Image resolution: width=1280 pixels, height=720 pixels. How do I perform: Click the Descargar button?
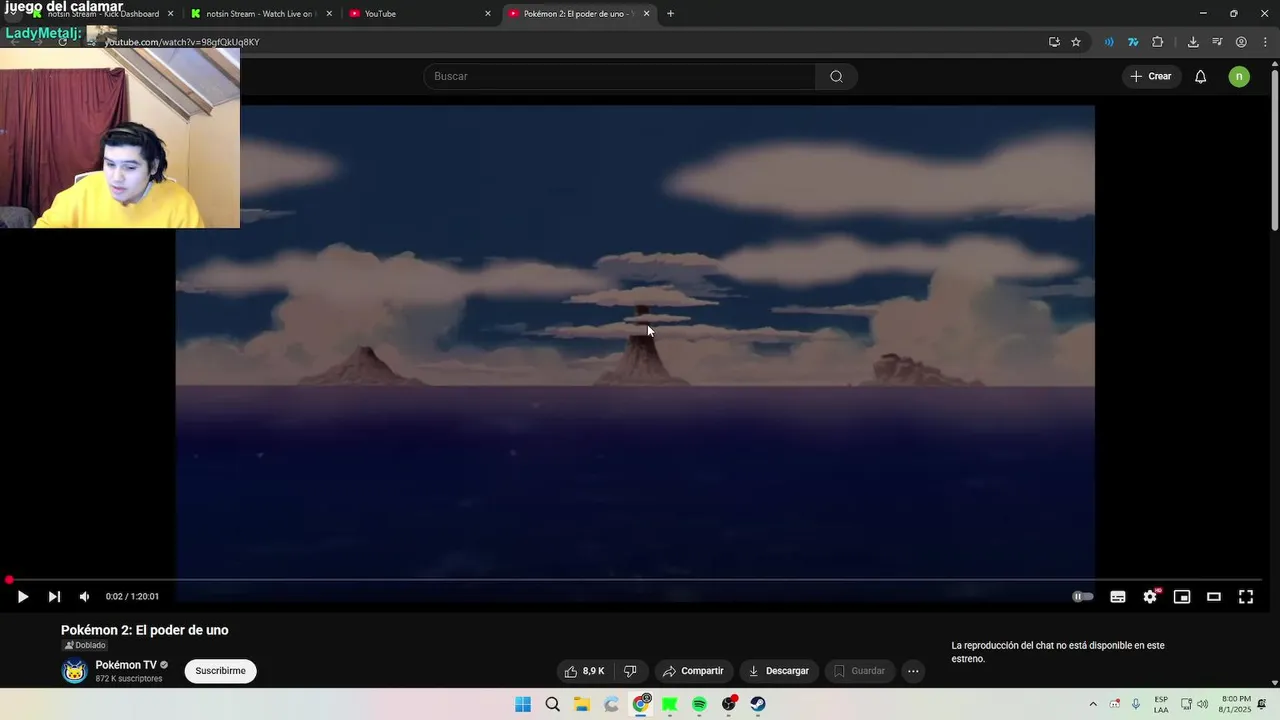tap(778, 671)
